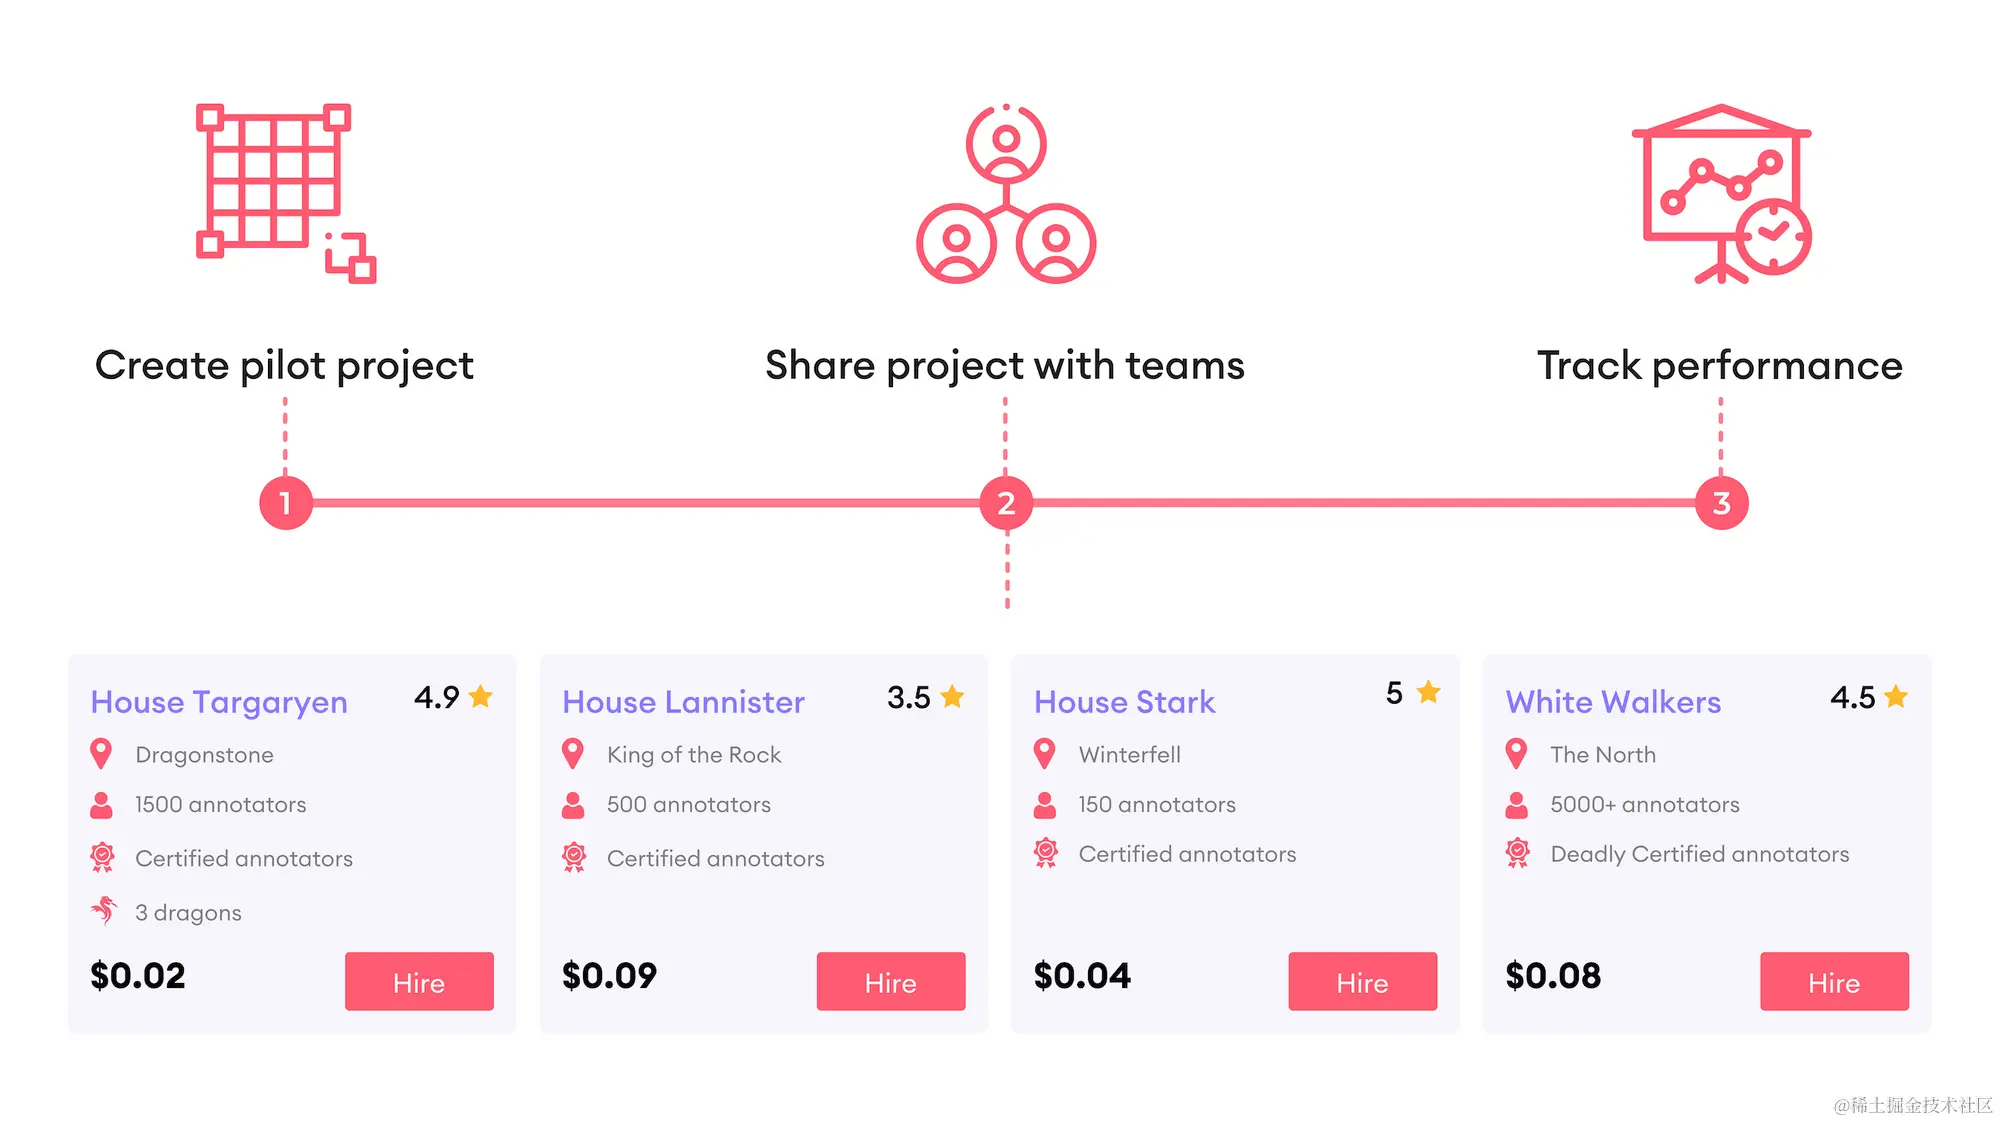Click the Dragonstone location pin icon
Viewport: 2000px width, 1122px height.
click(102, 754)
